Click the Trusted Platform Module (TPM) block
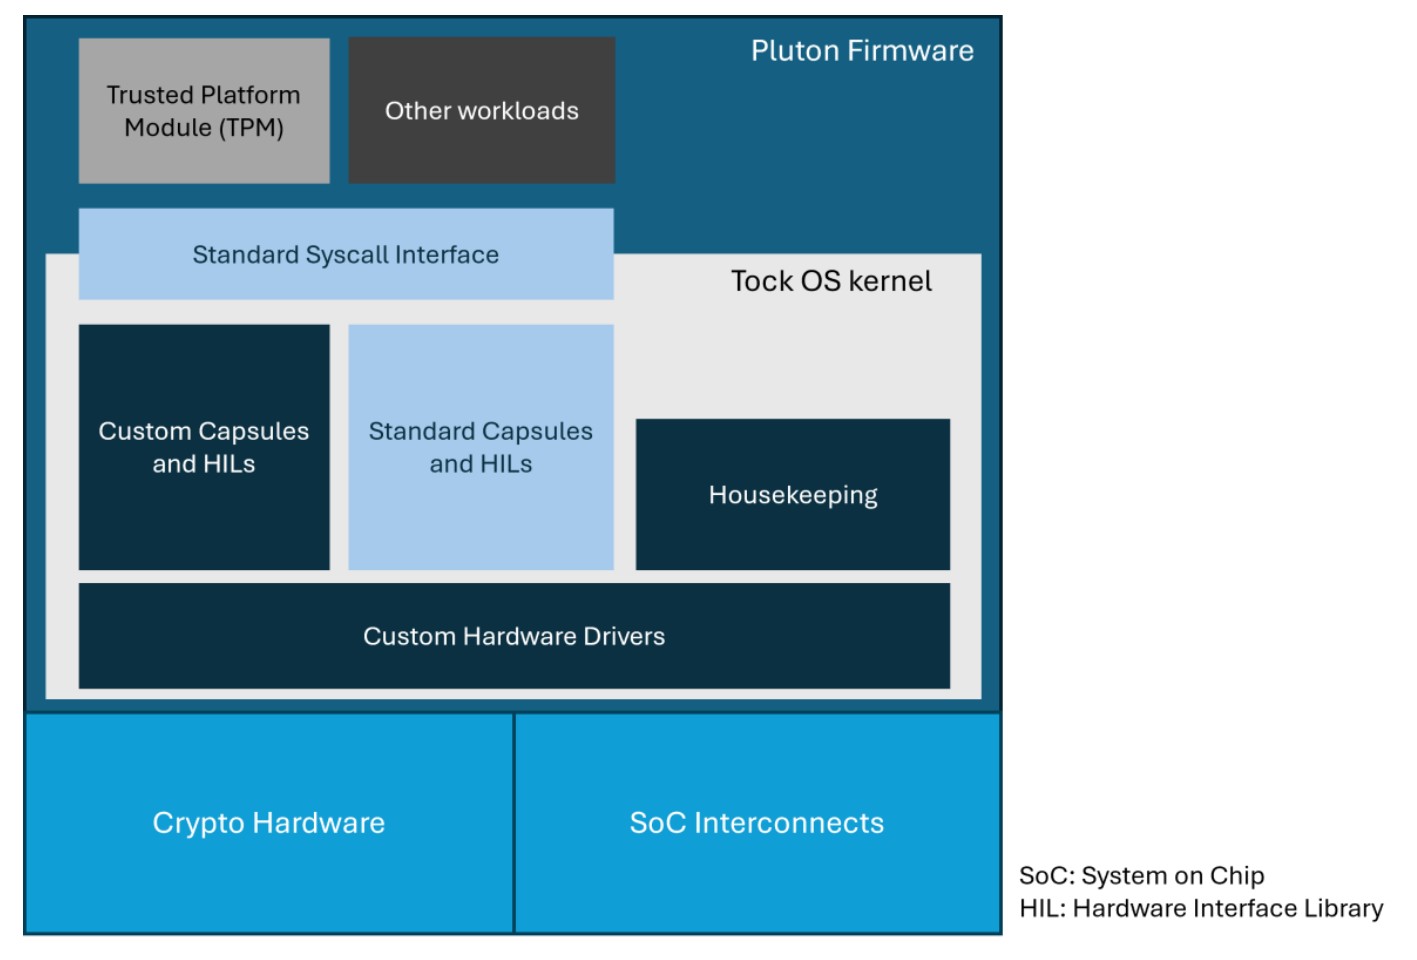The image size is (1417, 960). click(203, 110)
